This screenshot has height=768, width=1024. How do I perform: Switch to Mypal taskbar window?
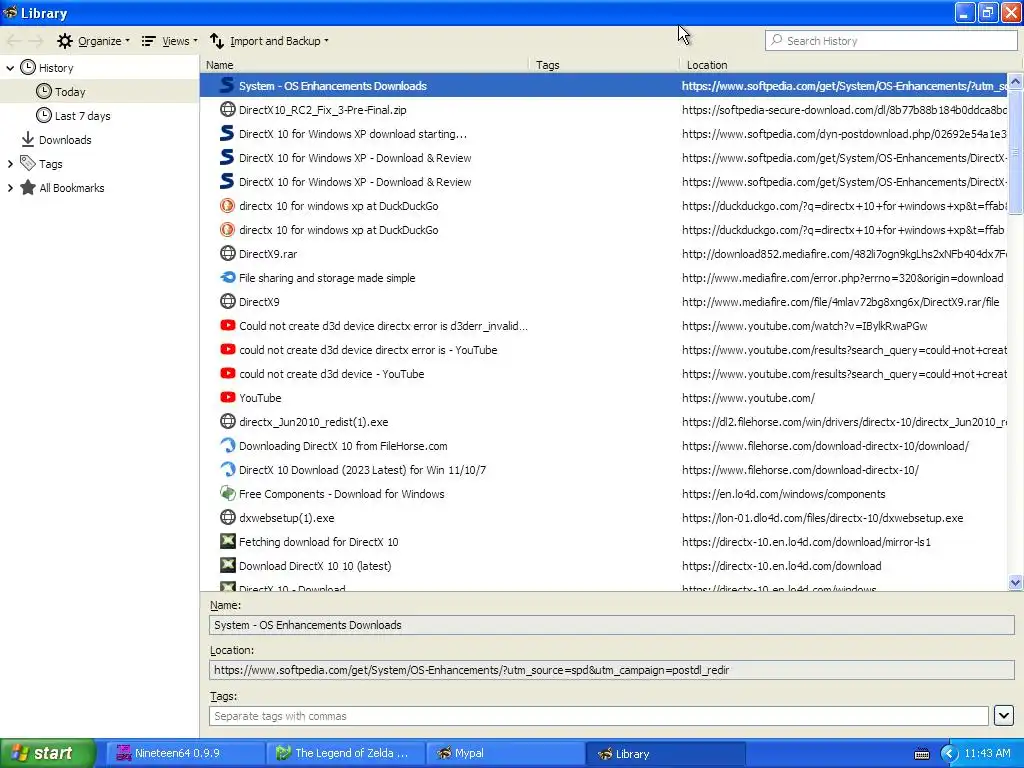point(505,753)
